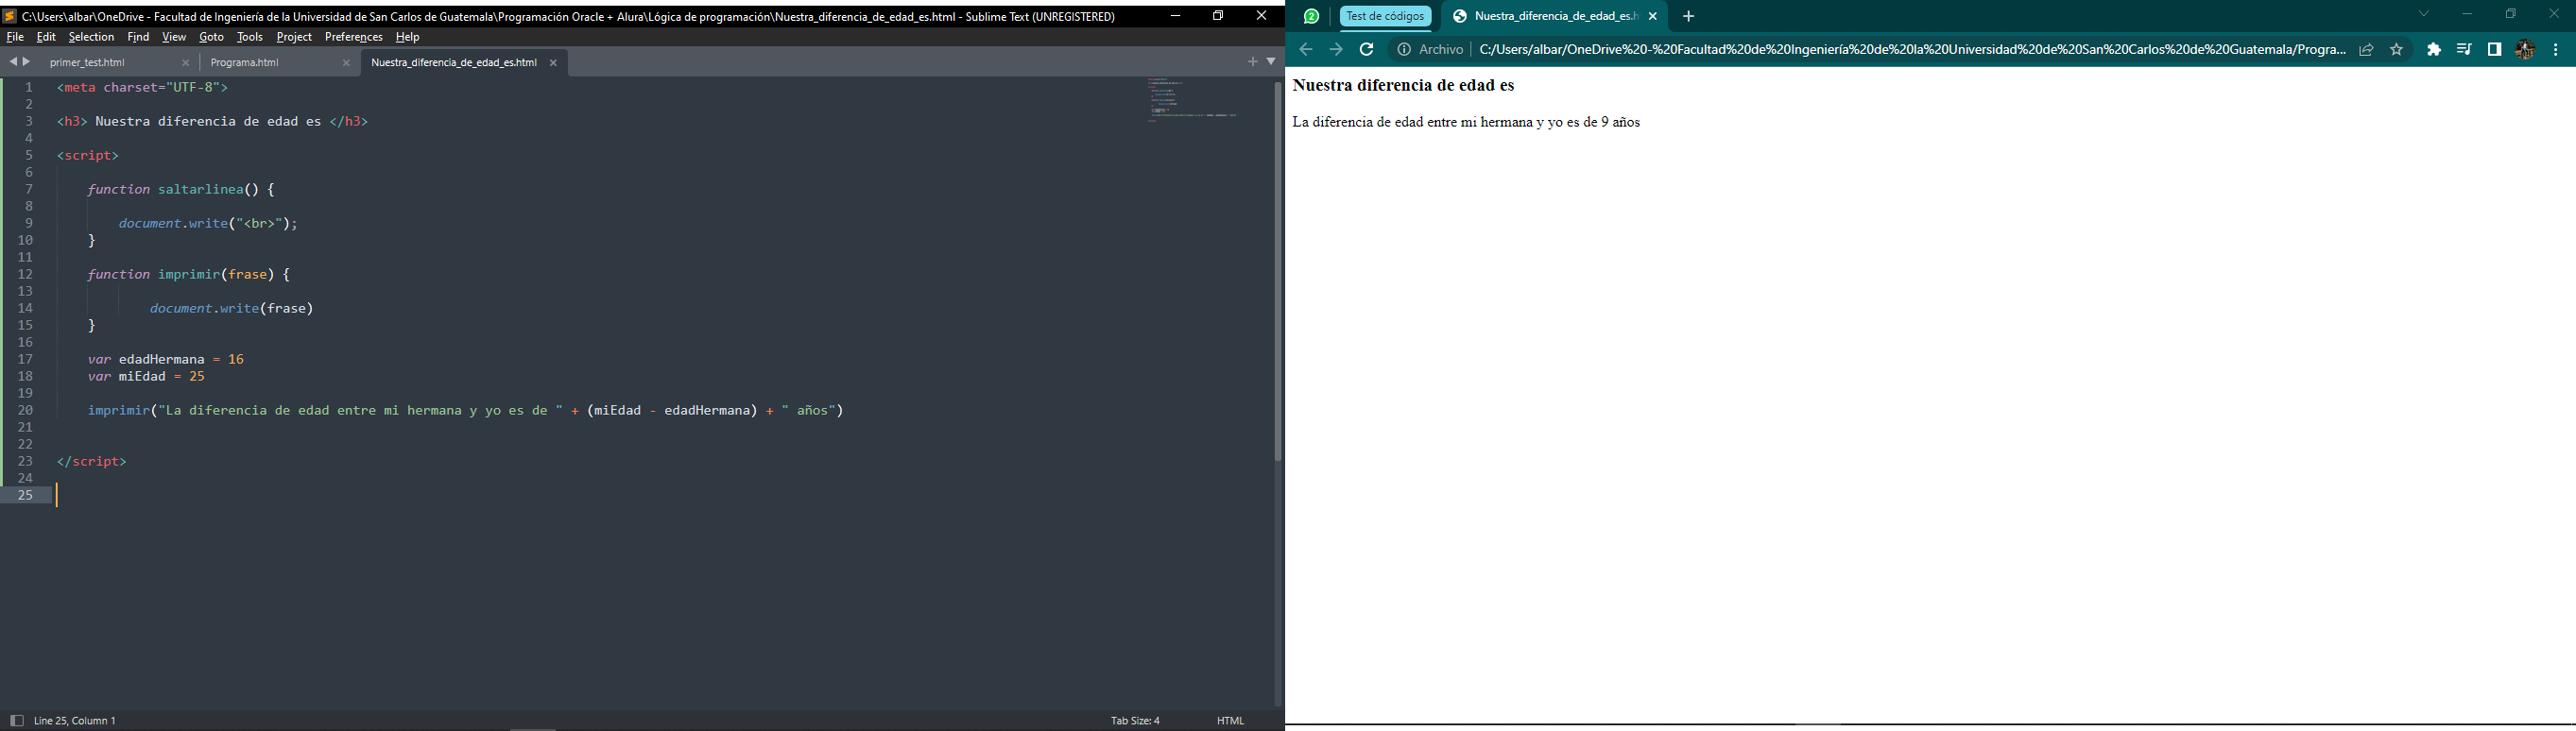Open the Tools menu

click(250, 37)
